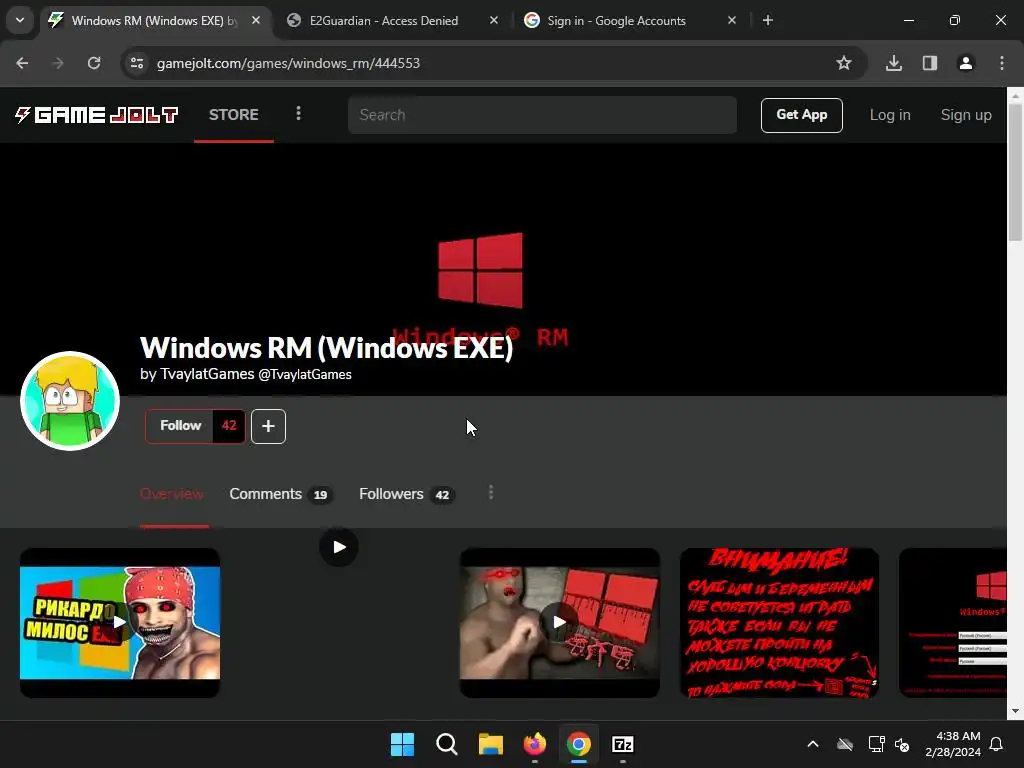Switch to the Comments tab
This screenshot has height=768, width=1024.
click(280, 494)
